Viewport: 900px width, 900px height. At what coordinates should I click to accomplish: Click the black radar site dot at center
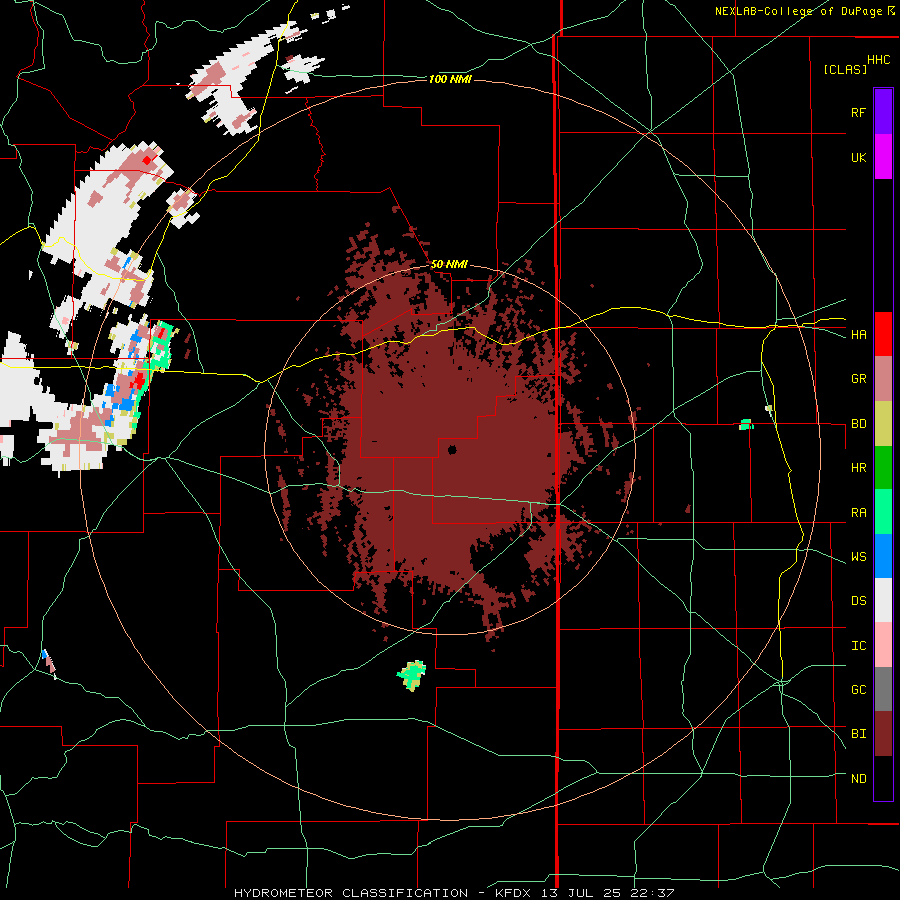click(x=452, y=449)
